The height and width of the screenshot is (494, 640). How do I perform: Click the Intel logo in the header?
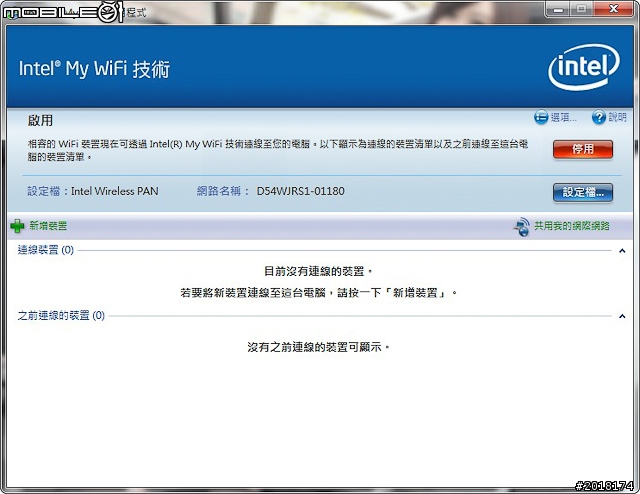click(x=584, y=67)
